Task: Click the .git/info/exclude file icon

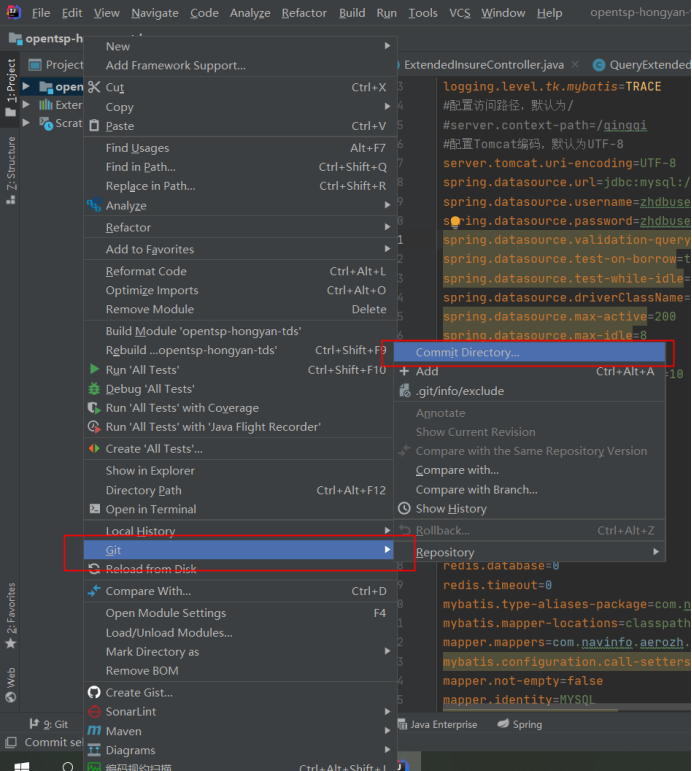Action: [x=405, y=391]
